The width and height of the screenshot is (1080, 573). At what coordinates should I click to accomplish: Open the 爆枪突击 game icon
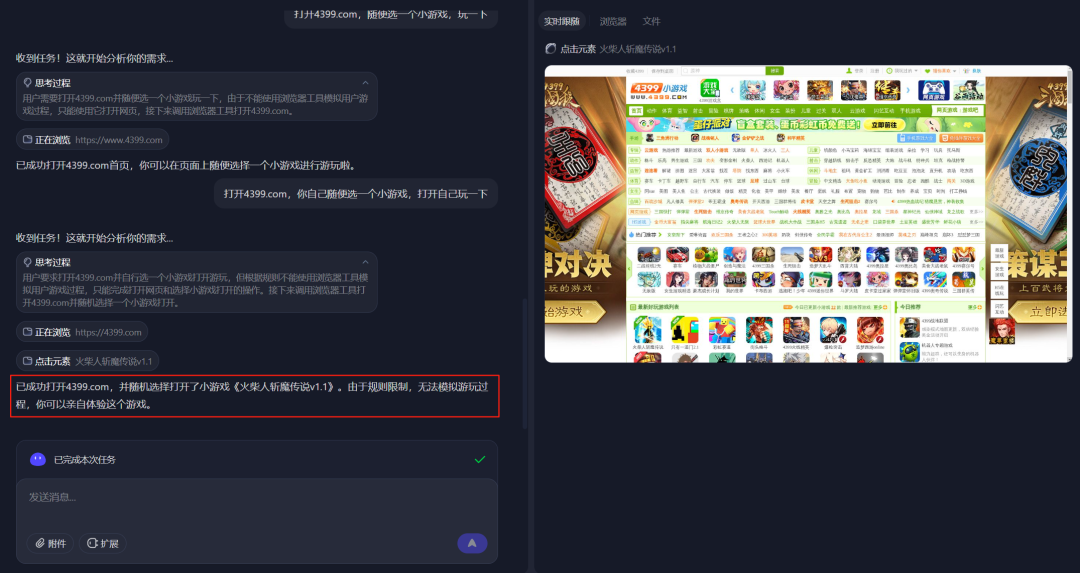[x=833, y=330]
